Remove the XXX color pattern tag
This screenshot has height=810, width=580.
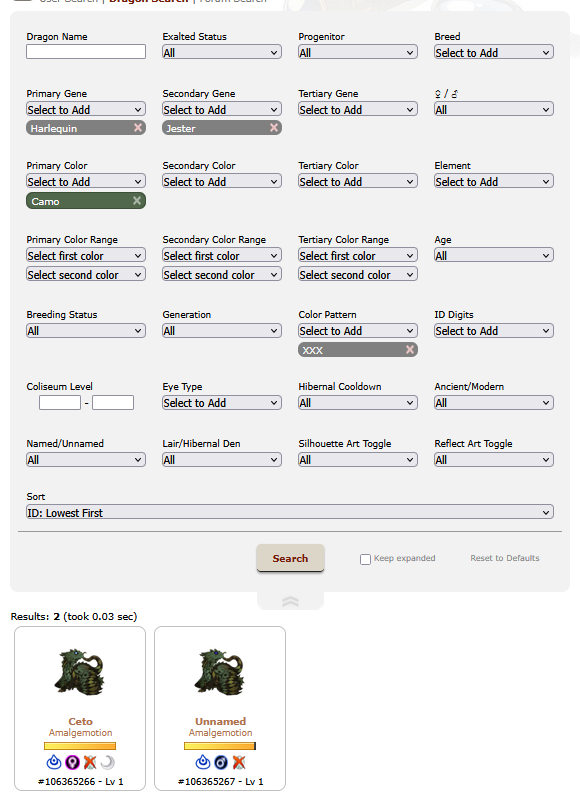click(x=410, y=350)
